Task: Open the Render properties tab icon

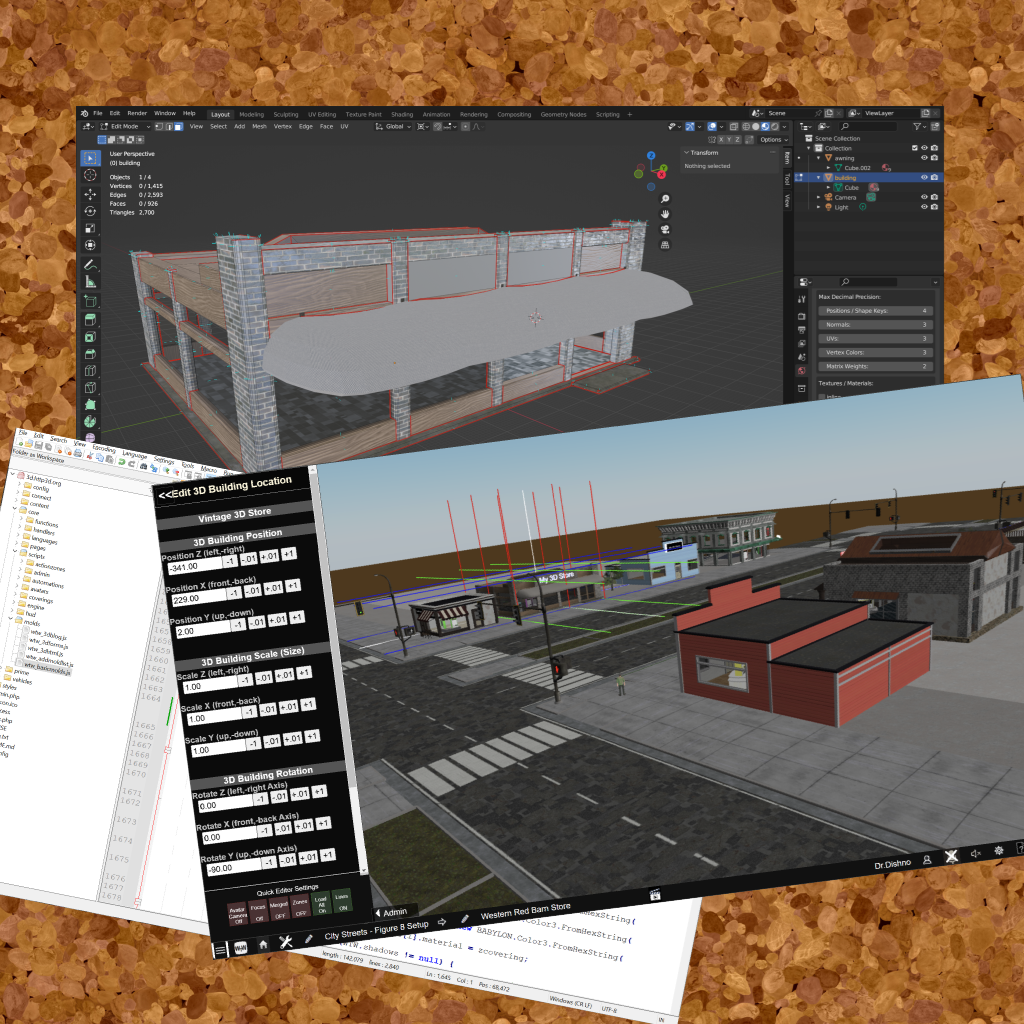Action: pyautogui.click(x=802, y=316)
